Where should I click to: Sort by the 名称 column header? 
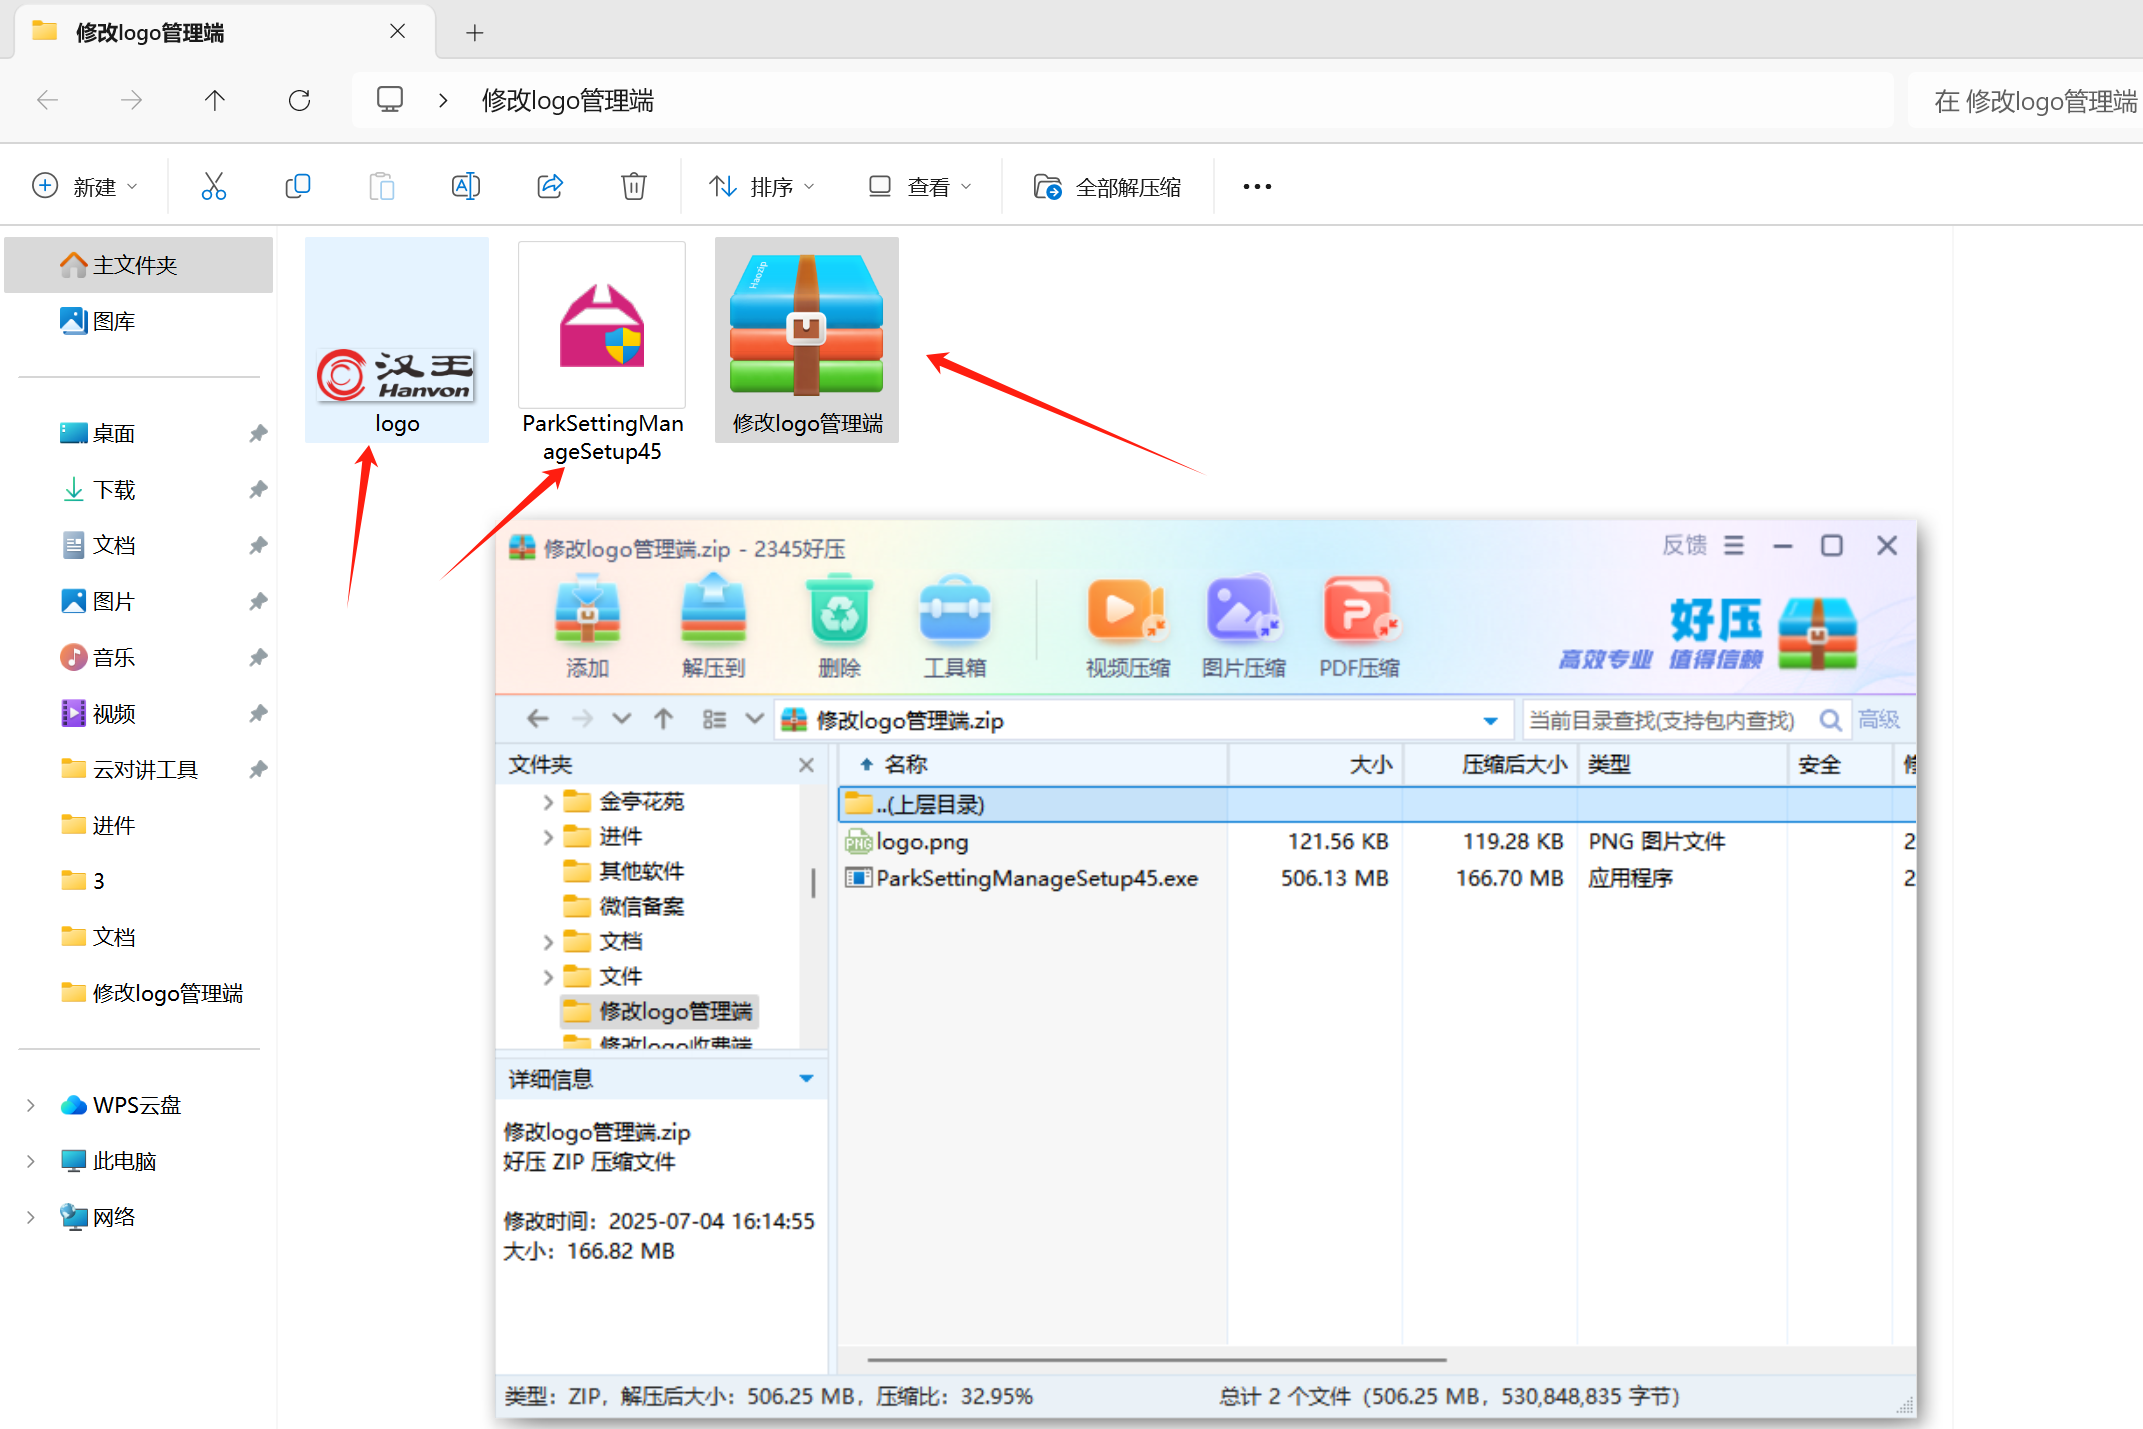click(1034, 765)
